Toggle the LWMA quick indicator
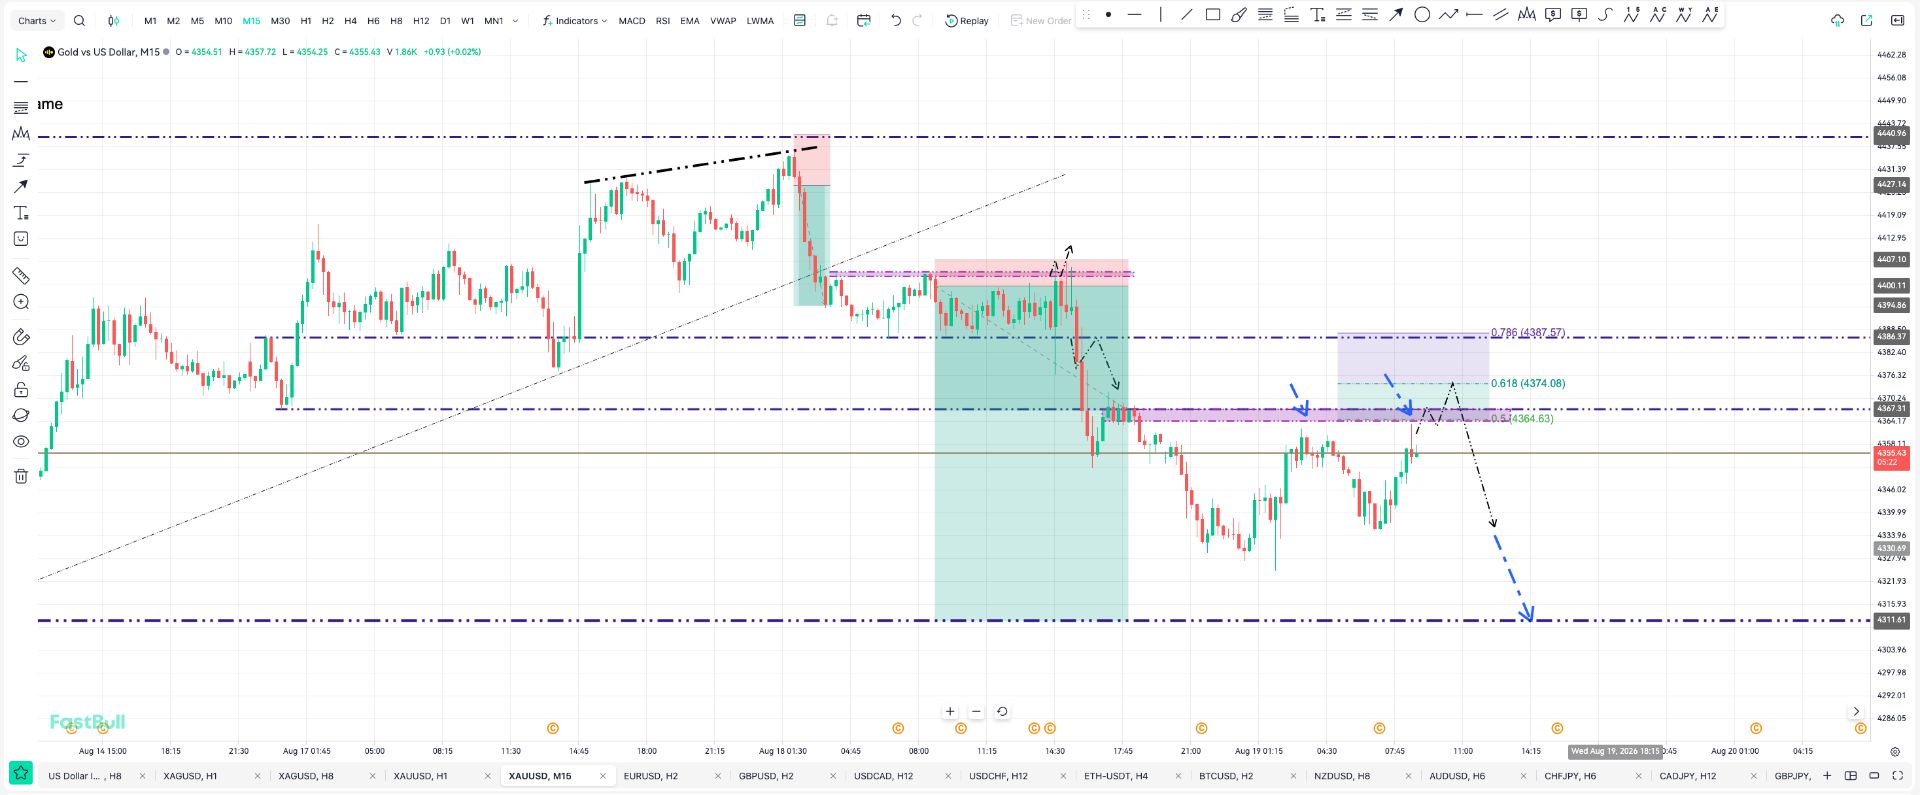This screenshot has width=1920, height=795. 760,20
